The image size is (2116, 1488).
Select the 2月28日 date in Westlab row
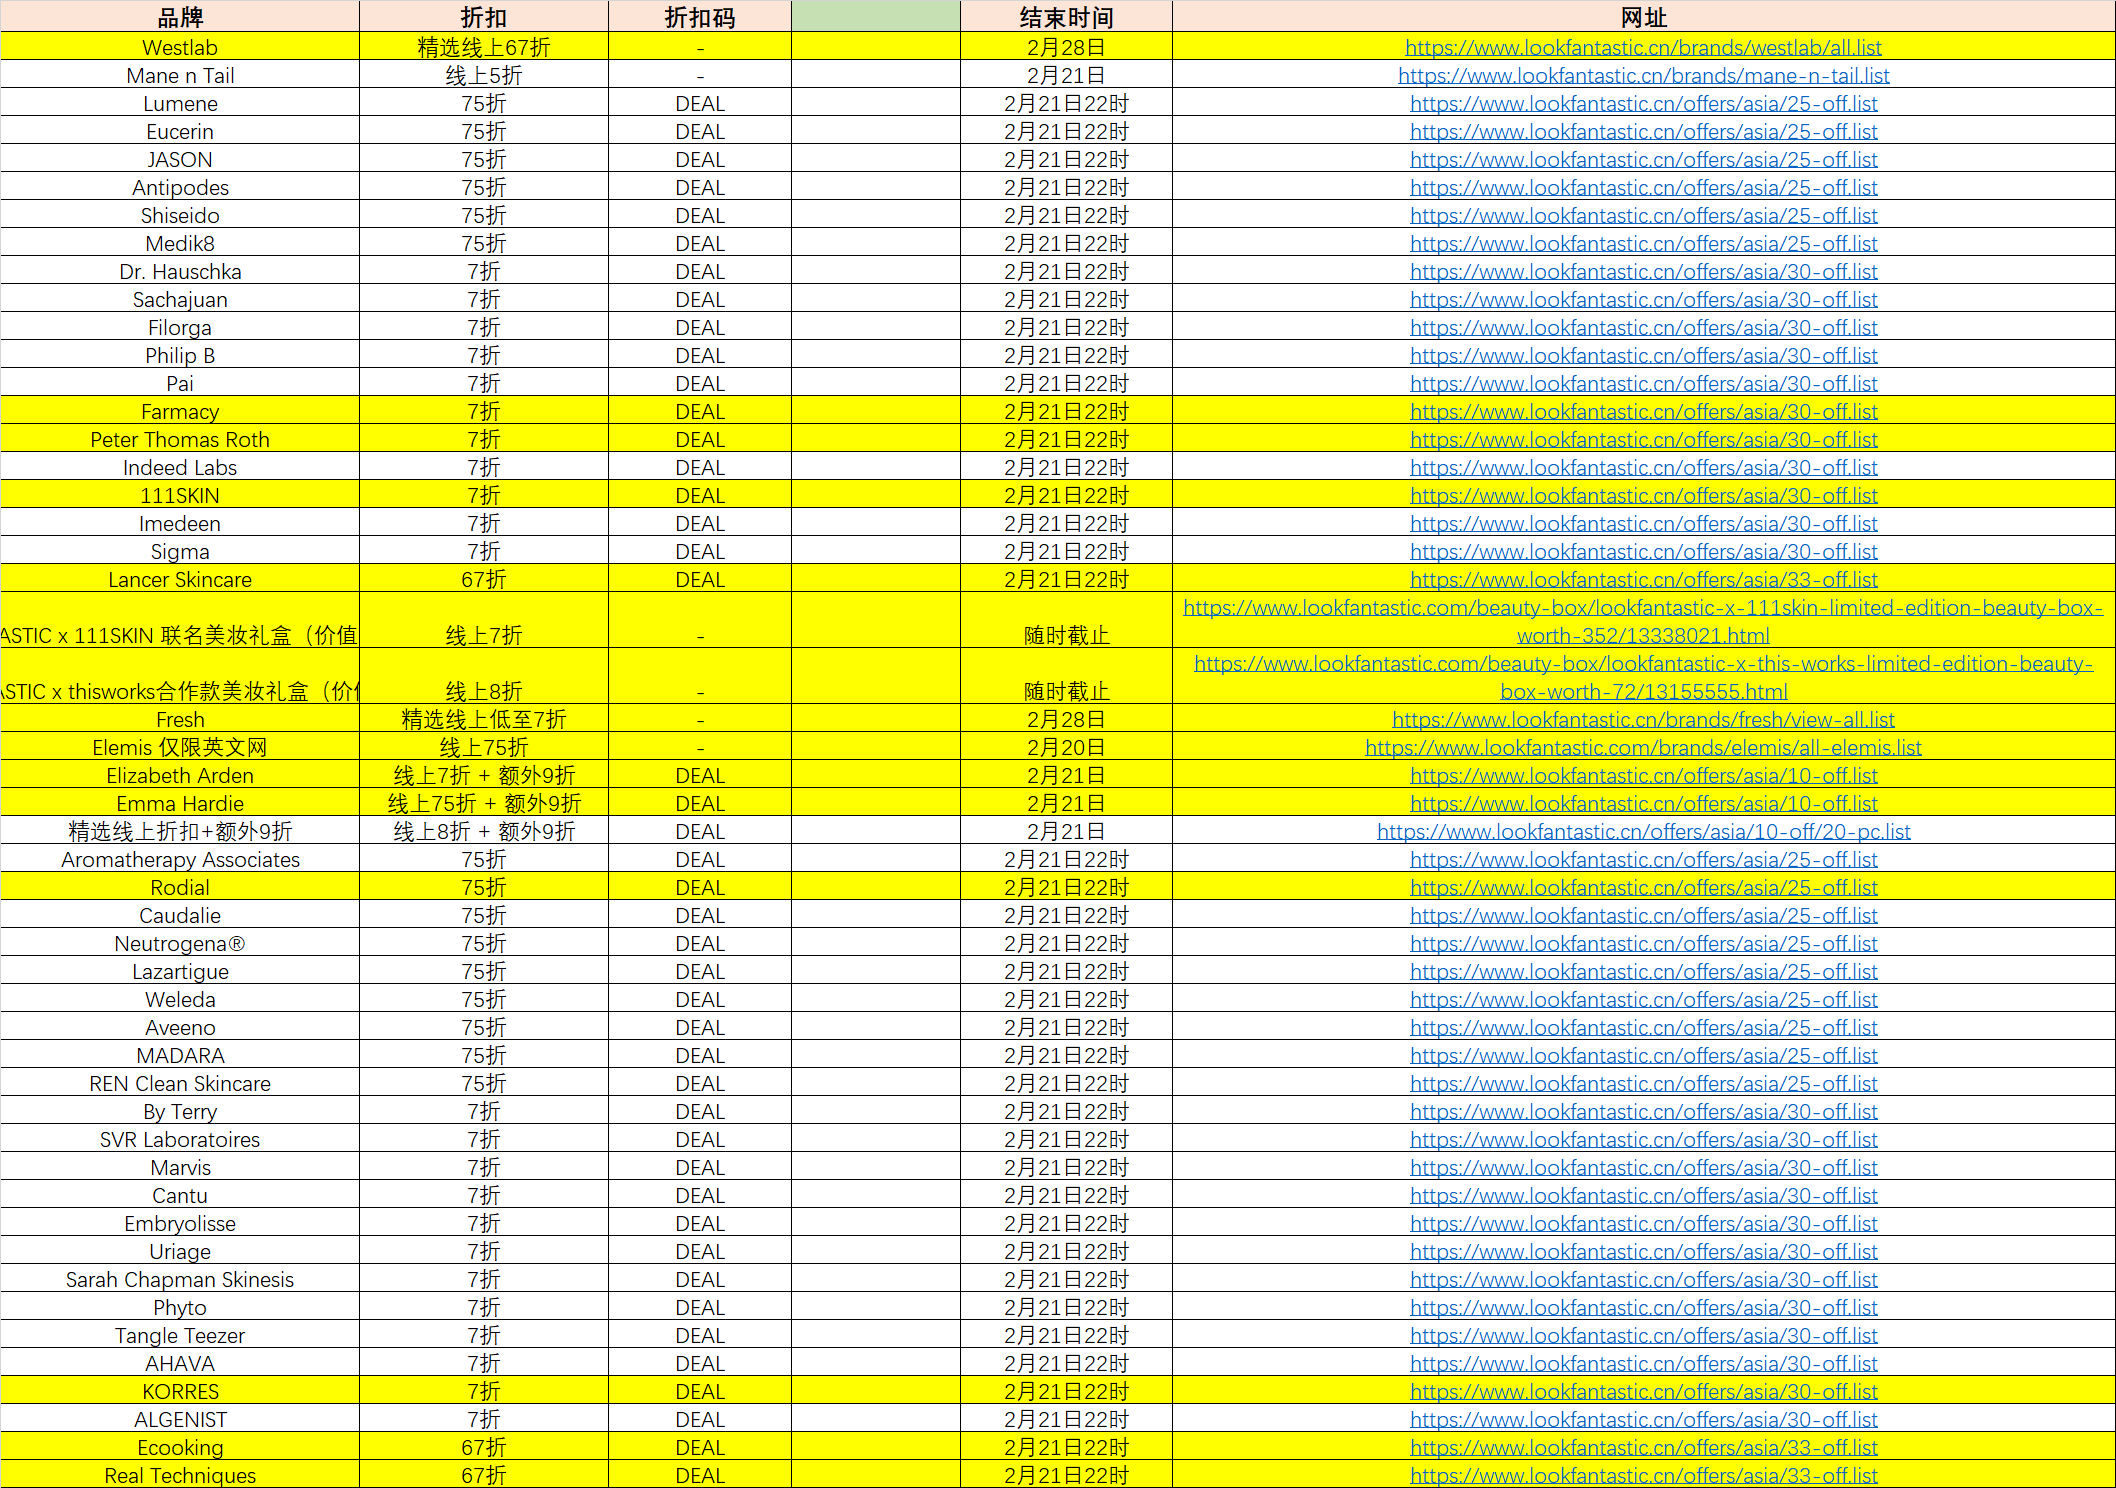point(1066,47)
